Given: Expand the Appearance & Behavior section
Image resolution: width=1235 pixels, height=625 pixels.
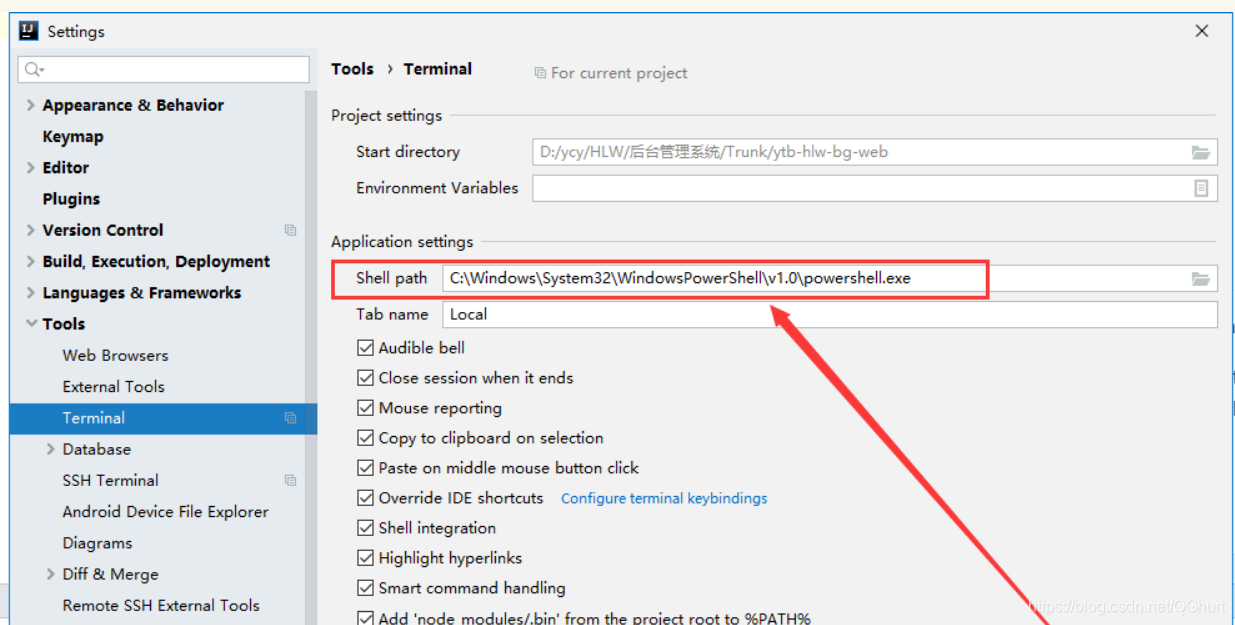Looking at the screenshot, I should (x=31, y=105).
